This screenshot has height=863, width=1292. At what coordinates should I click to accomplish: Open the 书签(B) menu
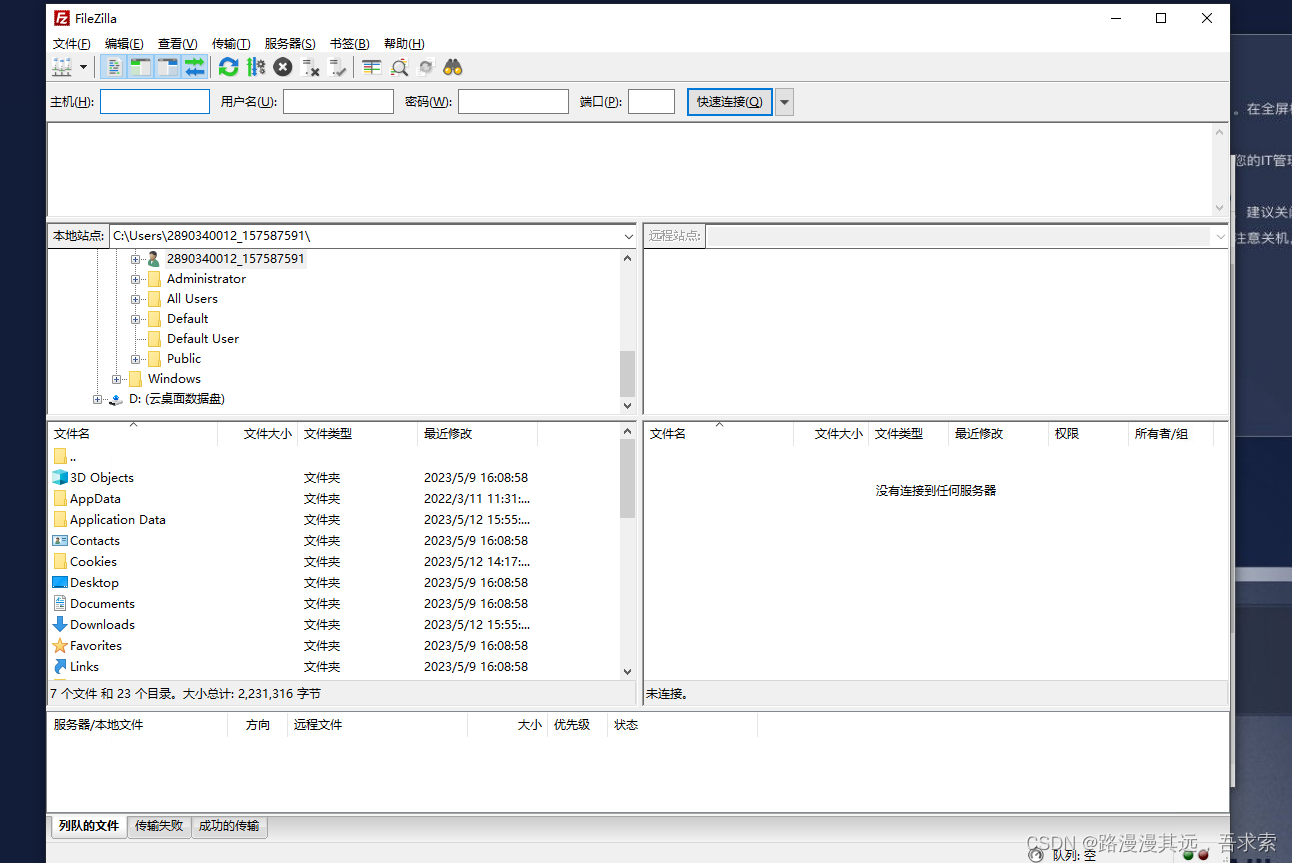click(350, 44)
